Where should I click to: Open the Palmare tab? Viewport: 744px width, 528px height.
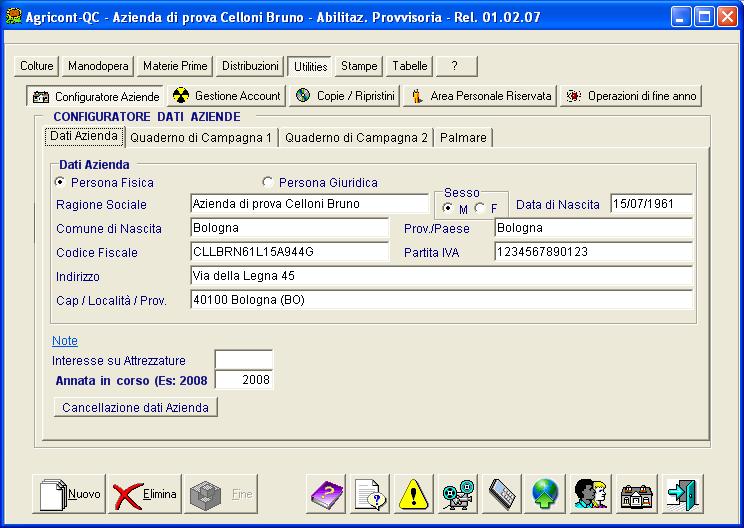coord(463,137)
